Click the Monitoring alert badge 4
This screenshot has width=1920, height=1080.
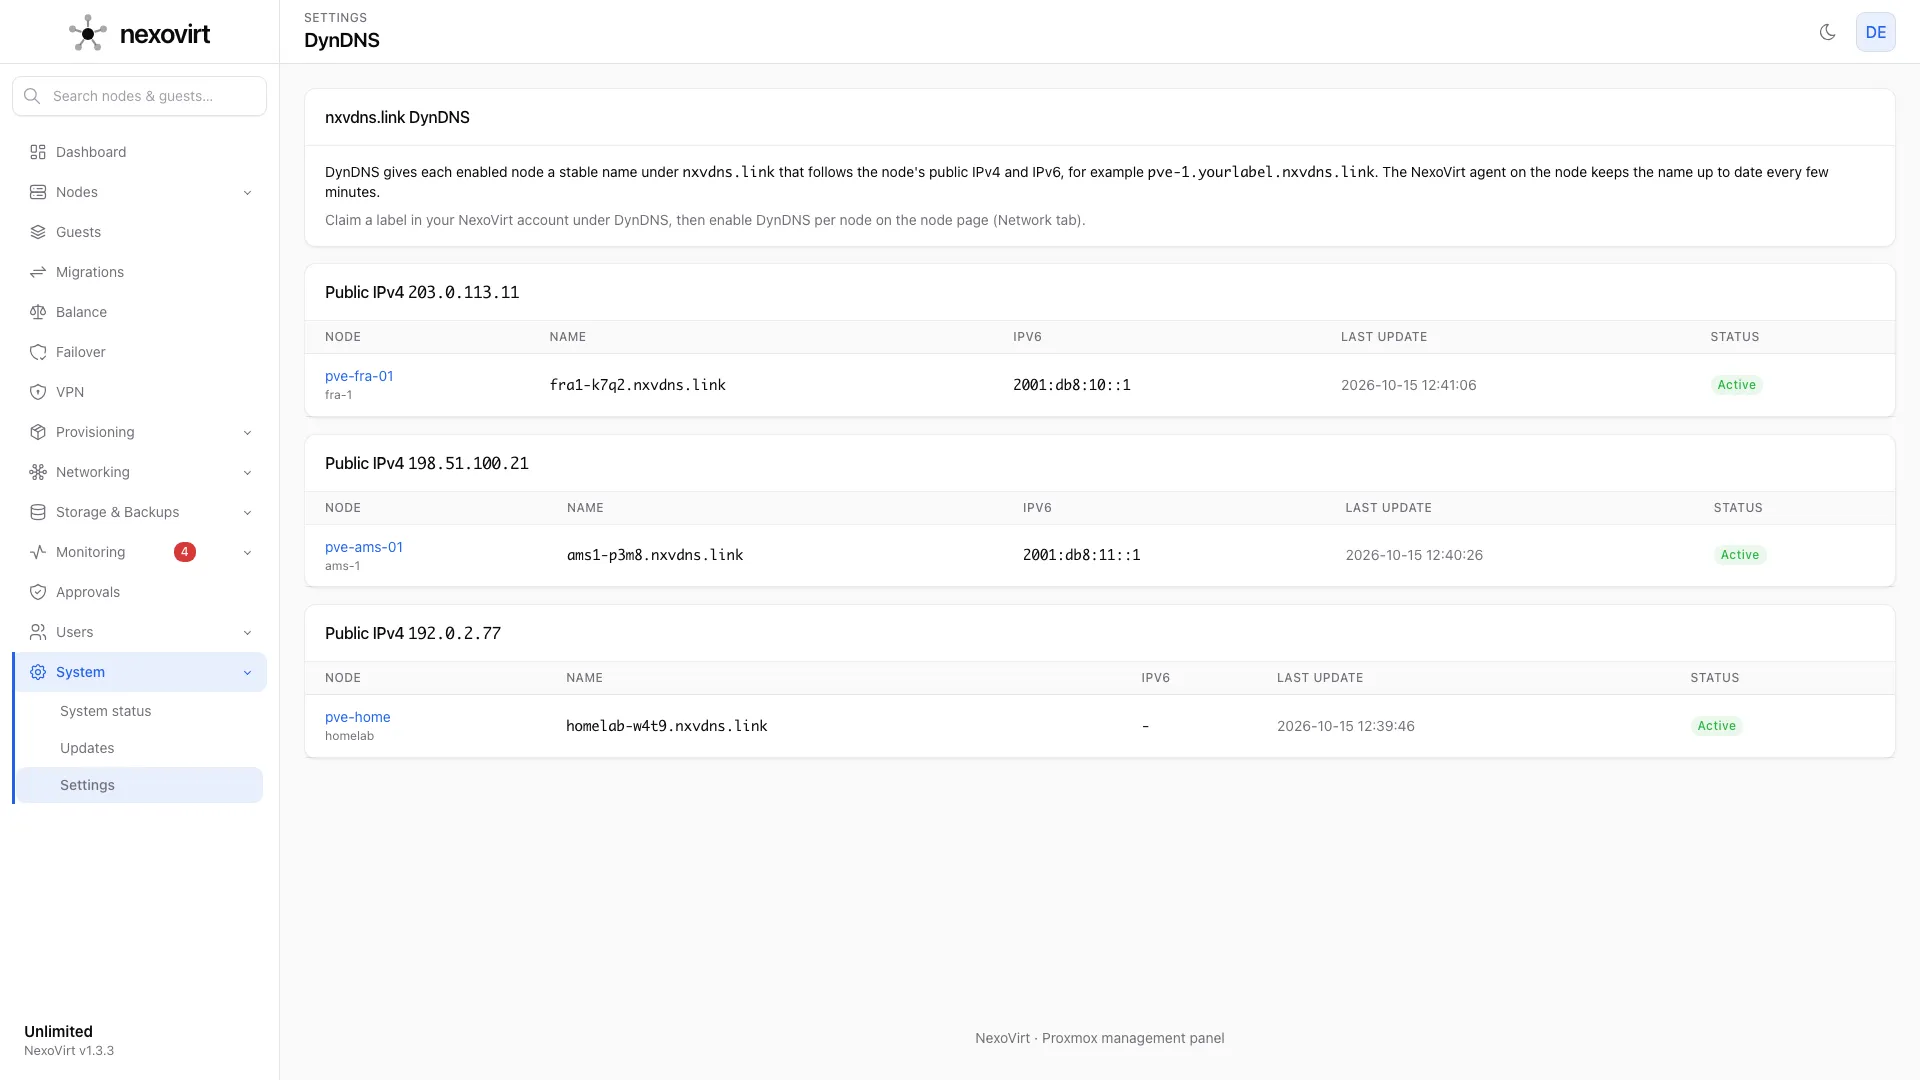[x=185, y=552]
